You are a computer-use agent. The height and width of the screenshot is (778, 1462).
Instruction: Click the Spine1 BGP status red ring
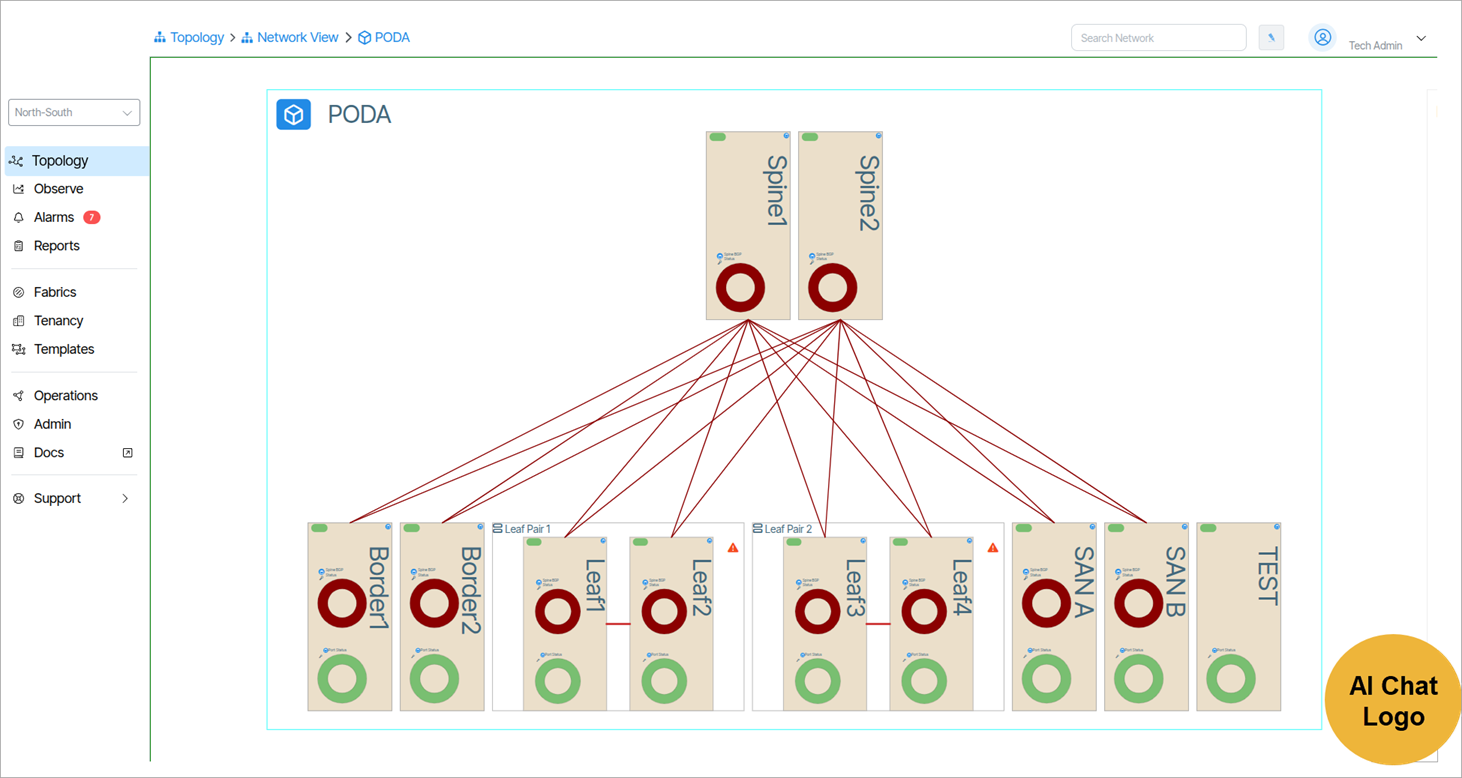click(x=740, y=288)
